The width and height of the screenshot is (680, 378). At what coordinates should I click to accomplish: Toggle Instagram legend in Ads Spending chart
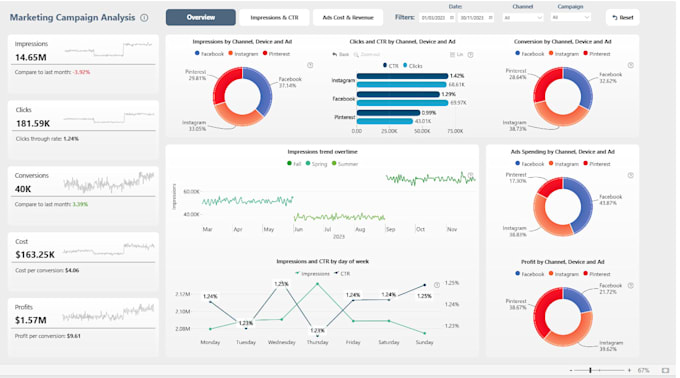[x=564, y=164]
